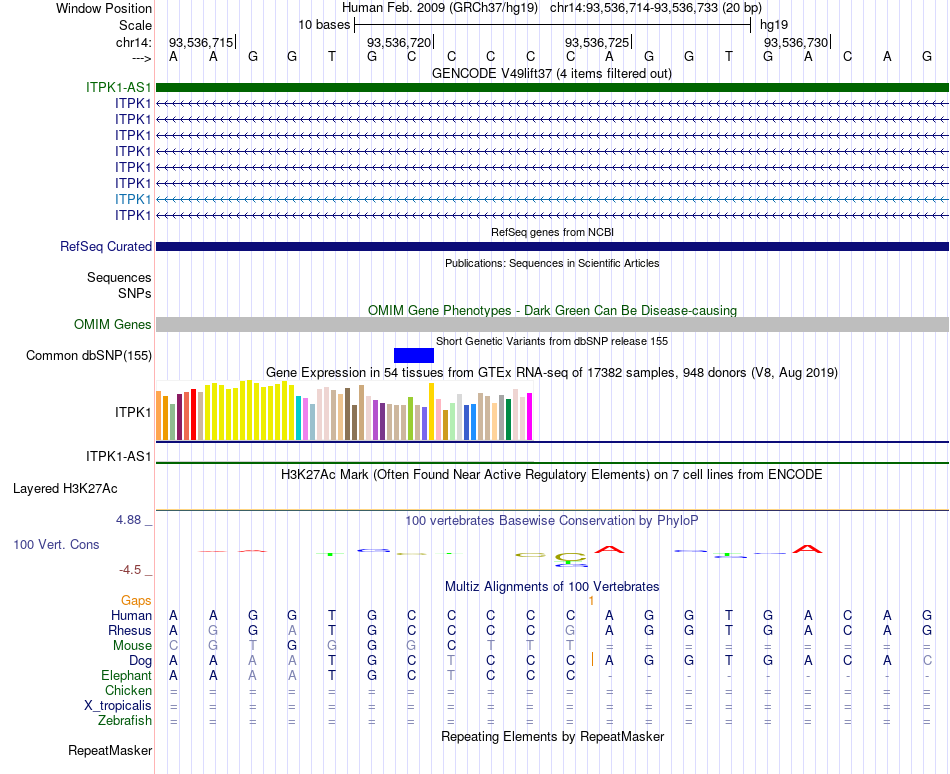This screenshot has height=774, width=950.
Task: Click the SNPs track label
Action: pyautogui.click(x=135, y=293)
